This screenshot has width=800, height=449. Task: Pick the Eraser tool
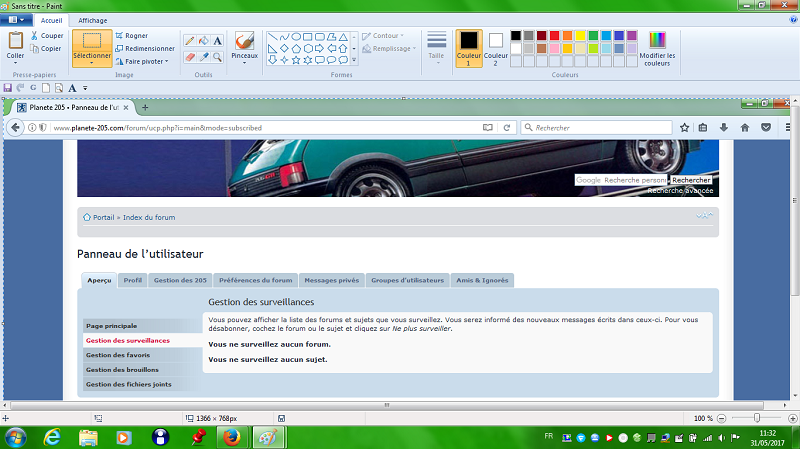pos(190,57)
